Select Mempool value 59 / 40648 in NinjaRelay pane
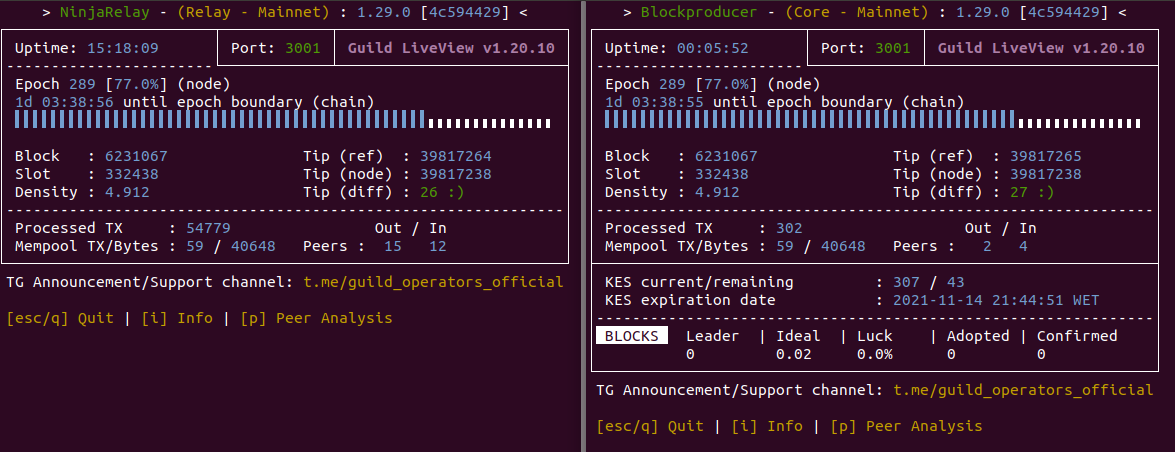The image size is (1175, 452). 231,246
